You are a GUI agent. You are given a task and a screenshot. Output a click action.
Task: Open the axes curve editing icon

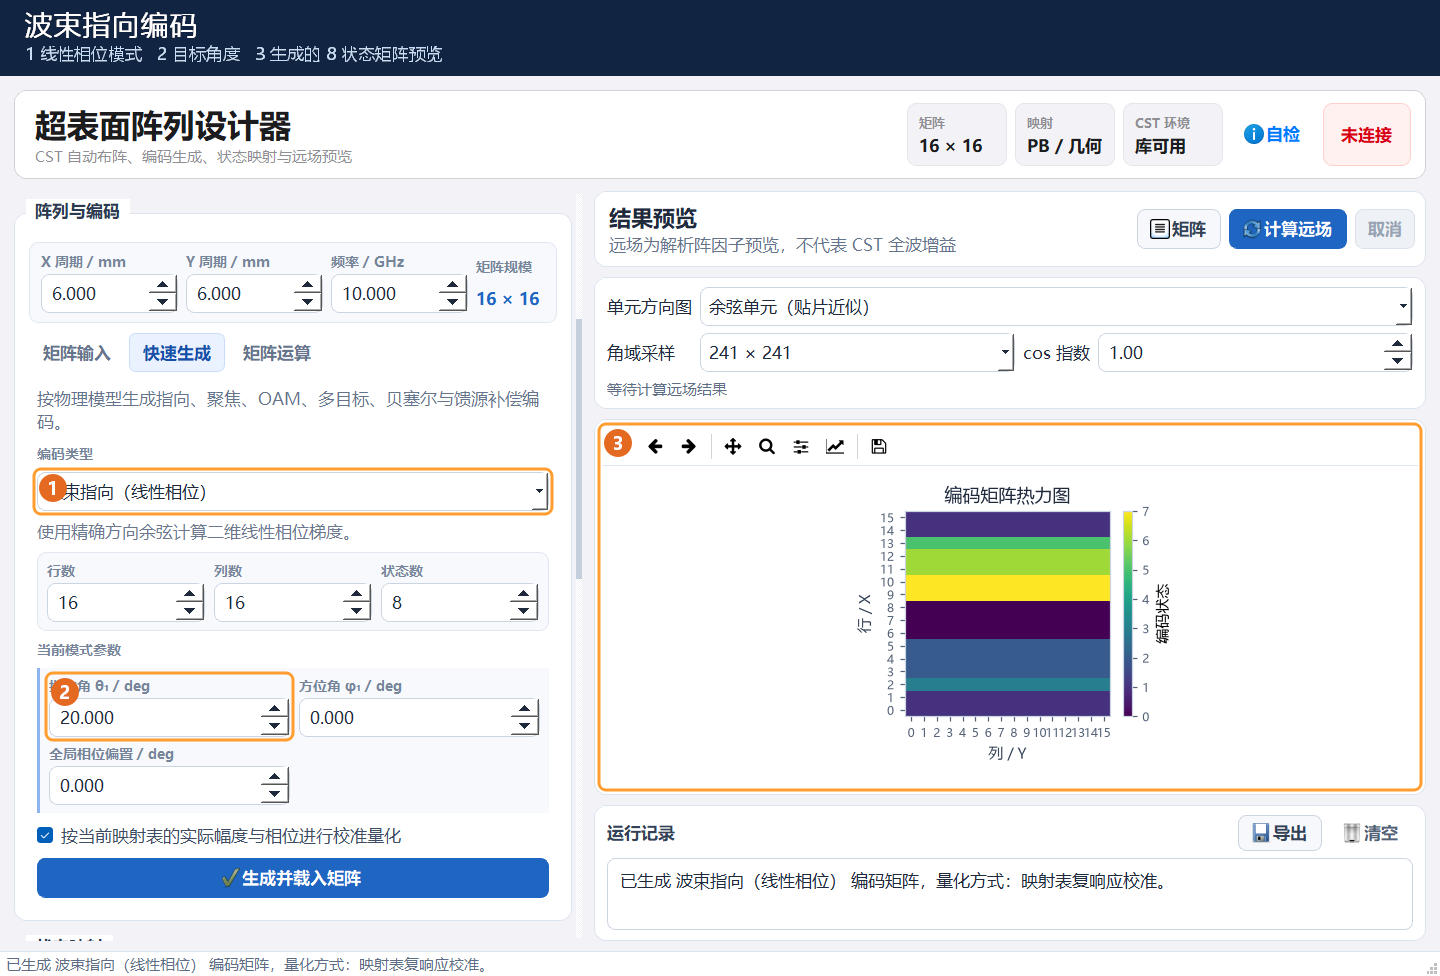(x=835, y=446)
